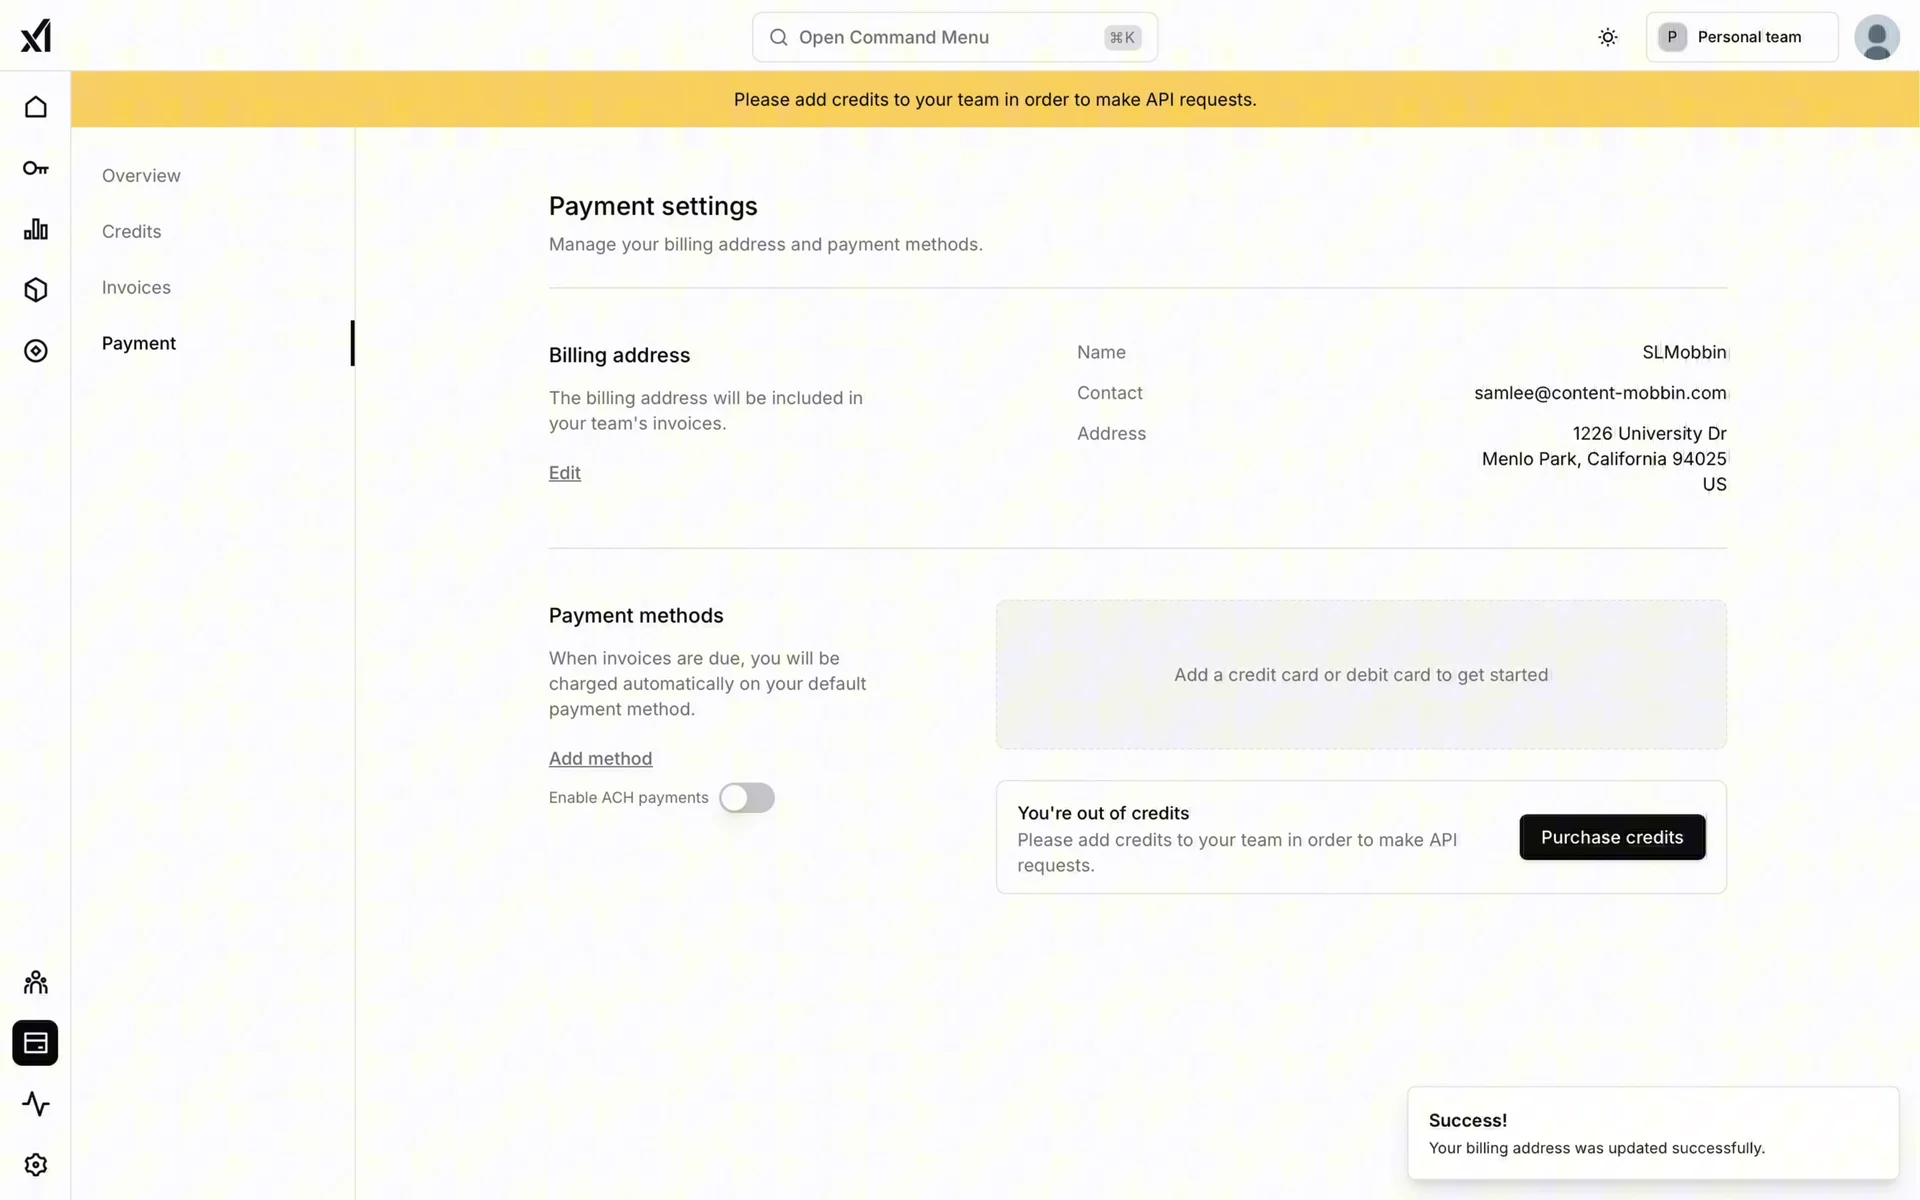Enable ACH payments switch
This screenshot has width=1920, height=1200.
point(746,798)
